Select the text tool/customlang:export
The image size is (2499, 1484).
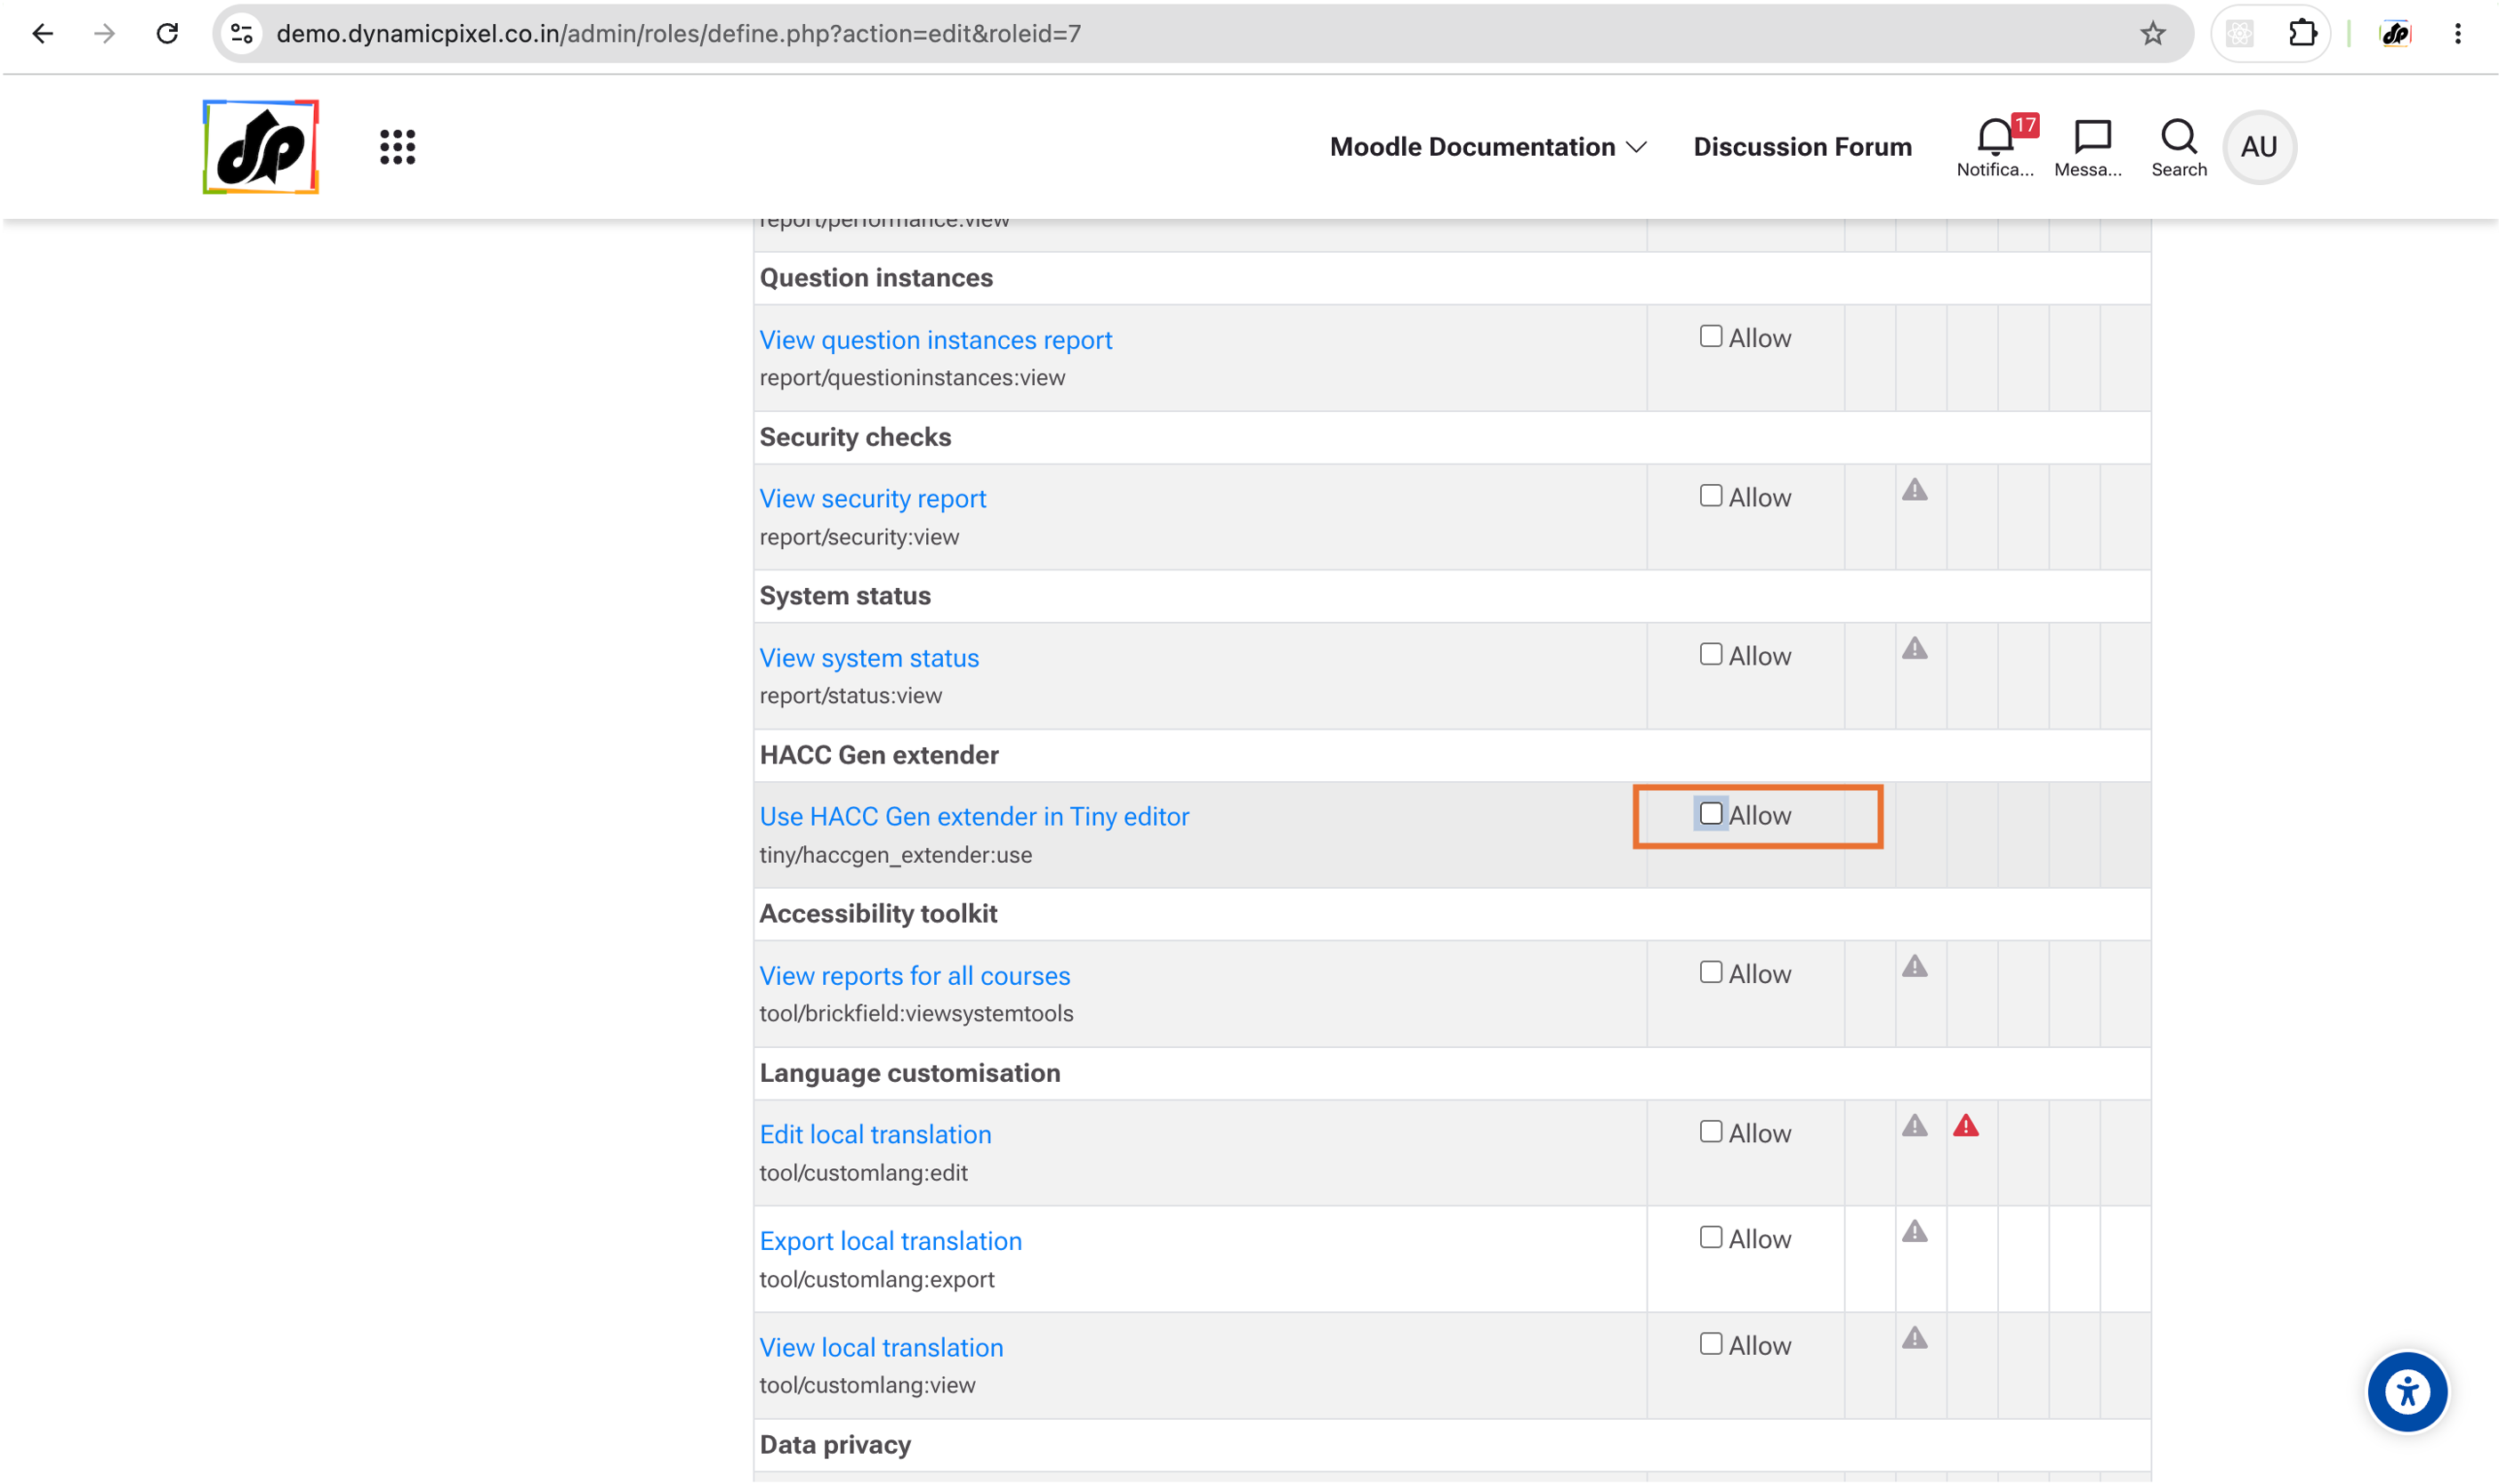tap(877, 1280)
